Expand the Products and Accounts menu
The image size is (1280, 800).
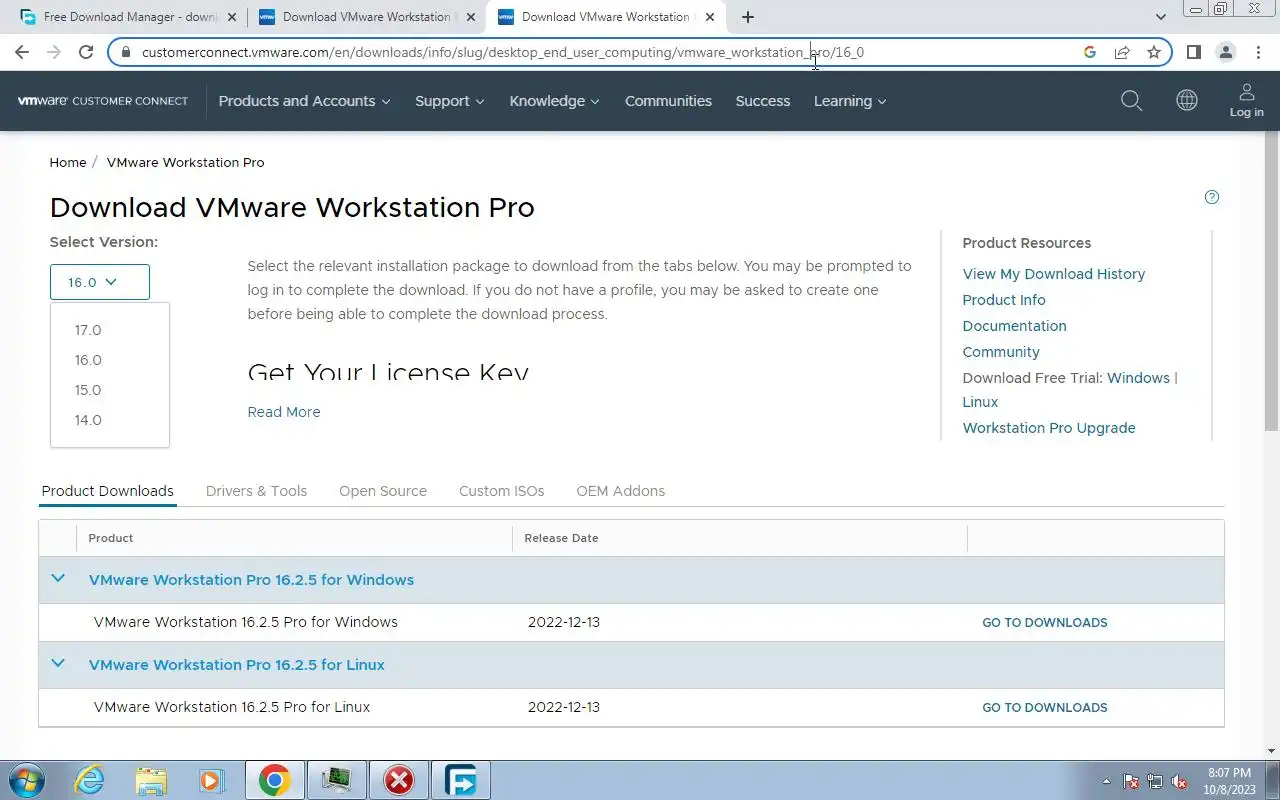click(304, 101)
